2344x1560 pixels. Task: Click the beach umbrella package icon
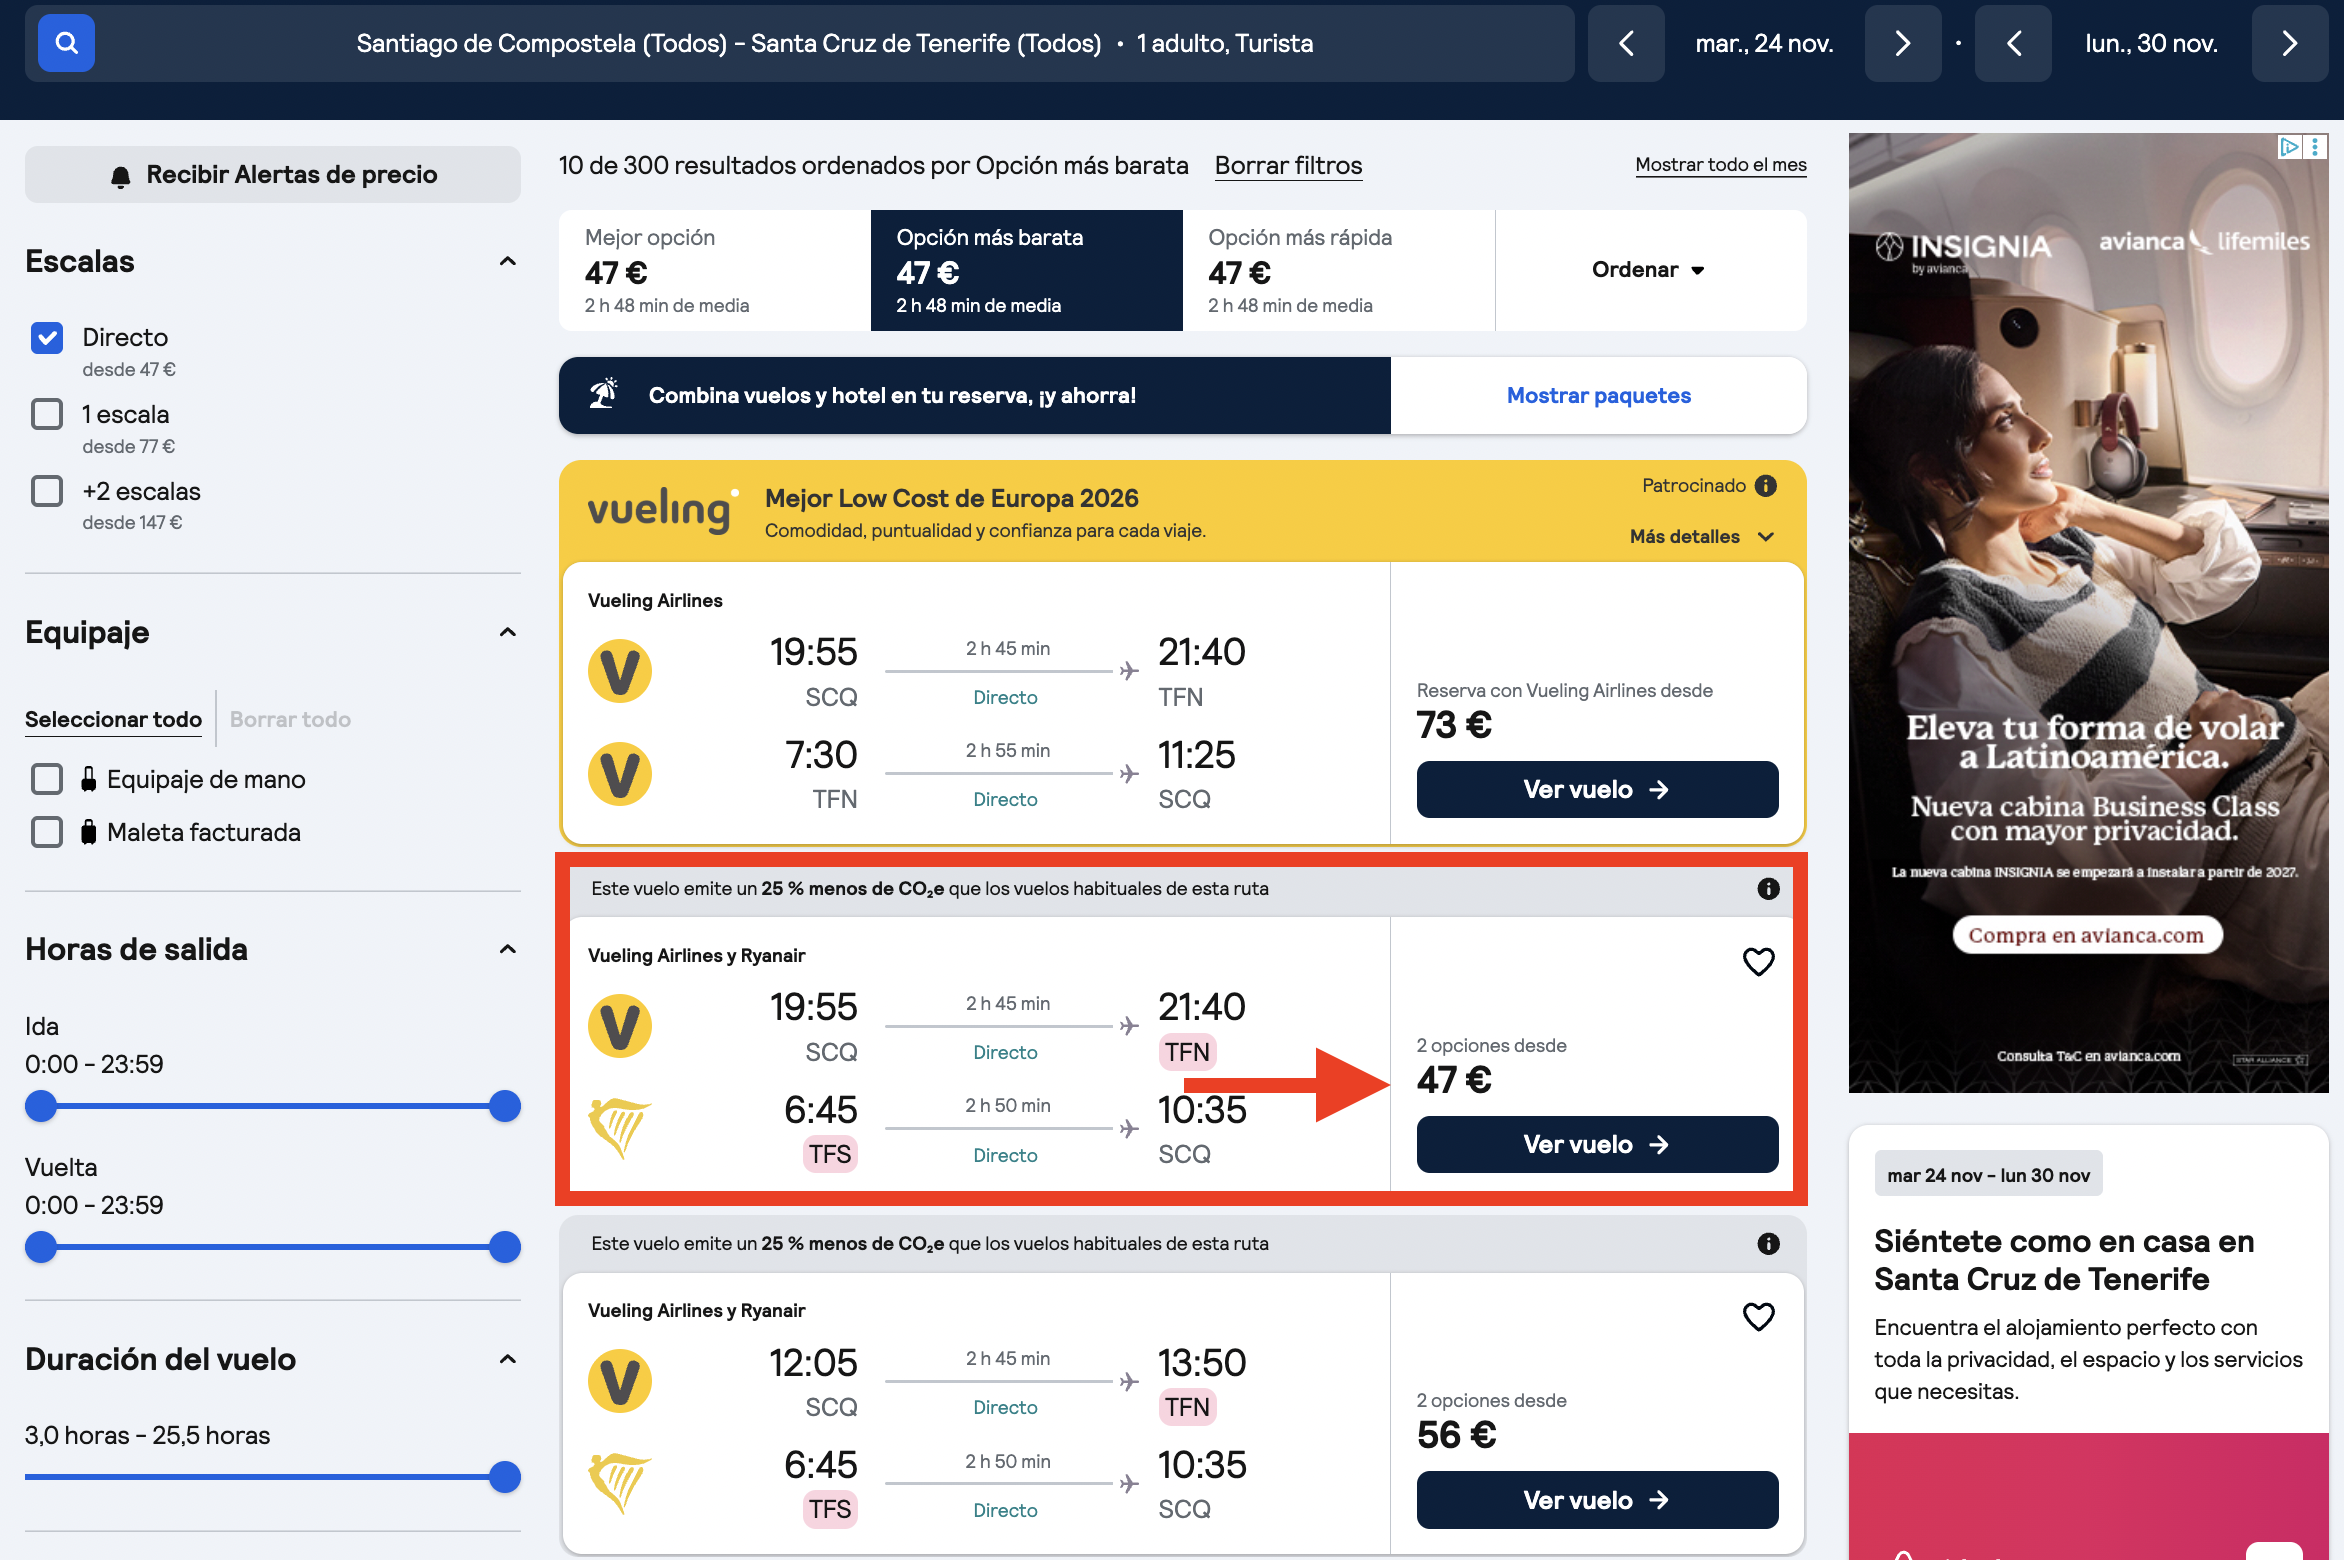click(x=603, y=395)
